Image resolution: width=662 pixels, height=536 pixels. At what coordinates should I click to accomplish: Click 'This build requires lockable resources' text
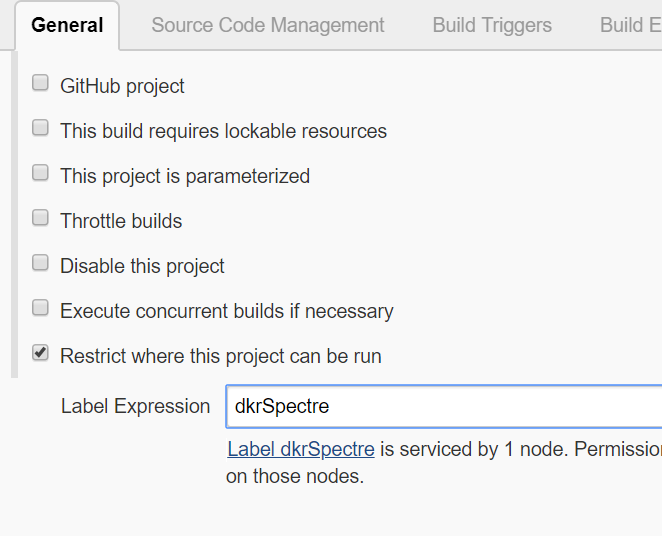tap(223, 131)
